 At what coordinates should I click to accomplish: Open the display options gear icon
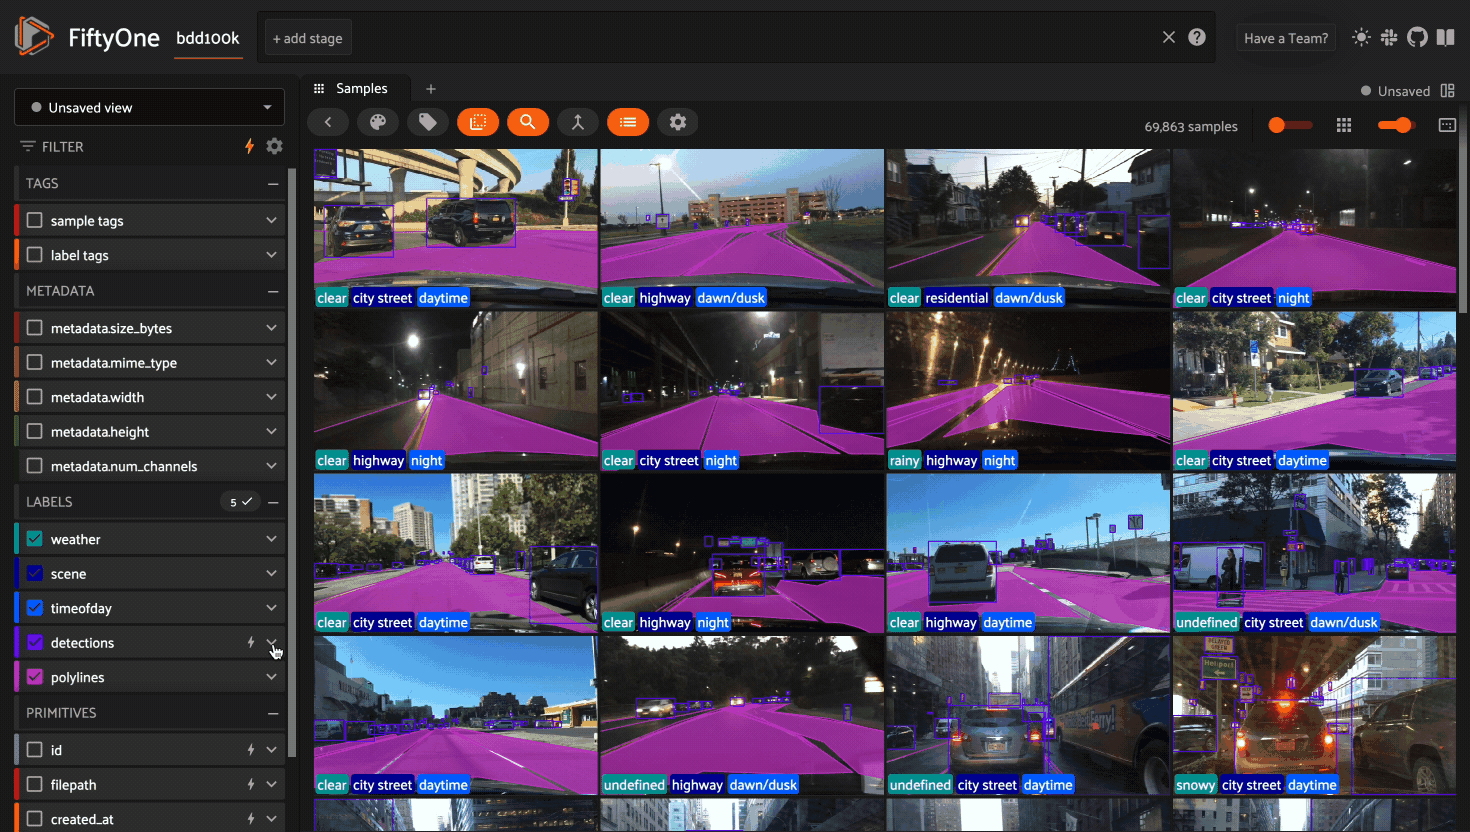(678, 122)
